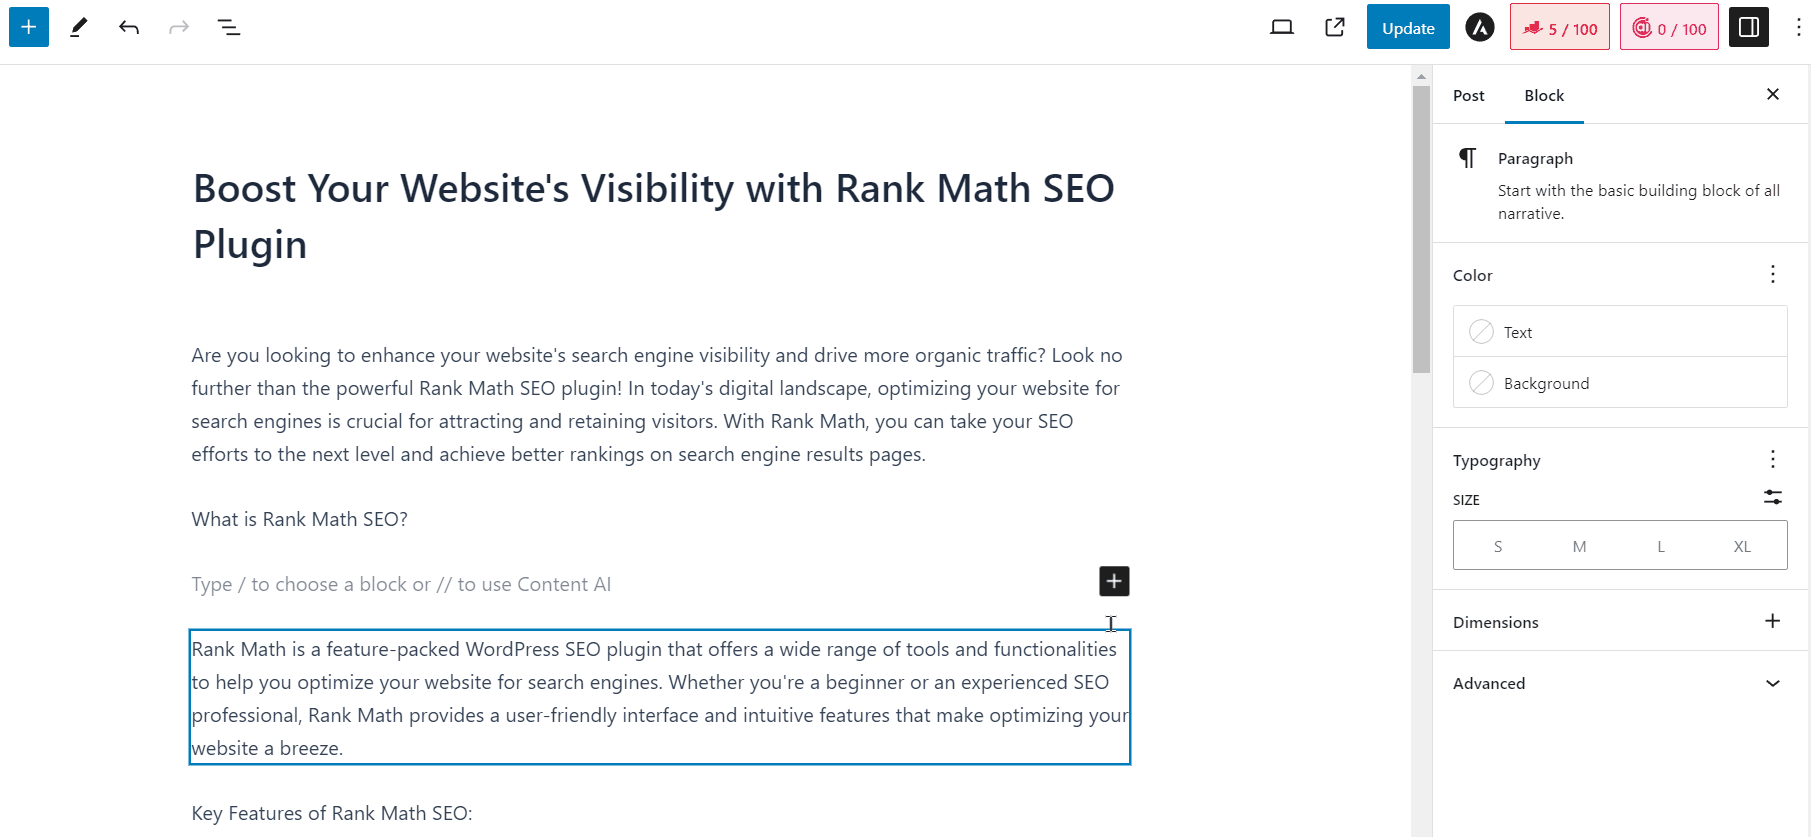
Task: Select the S font size
Action: click(x=1498, y=546)
